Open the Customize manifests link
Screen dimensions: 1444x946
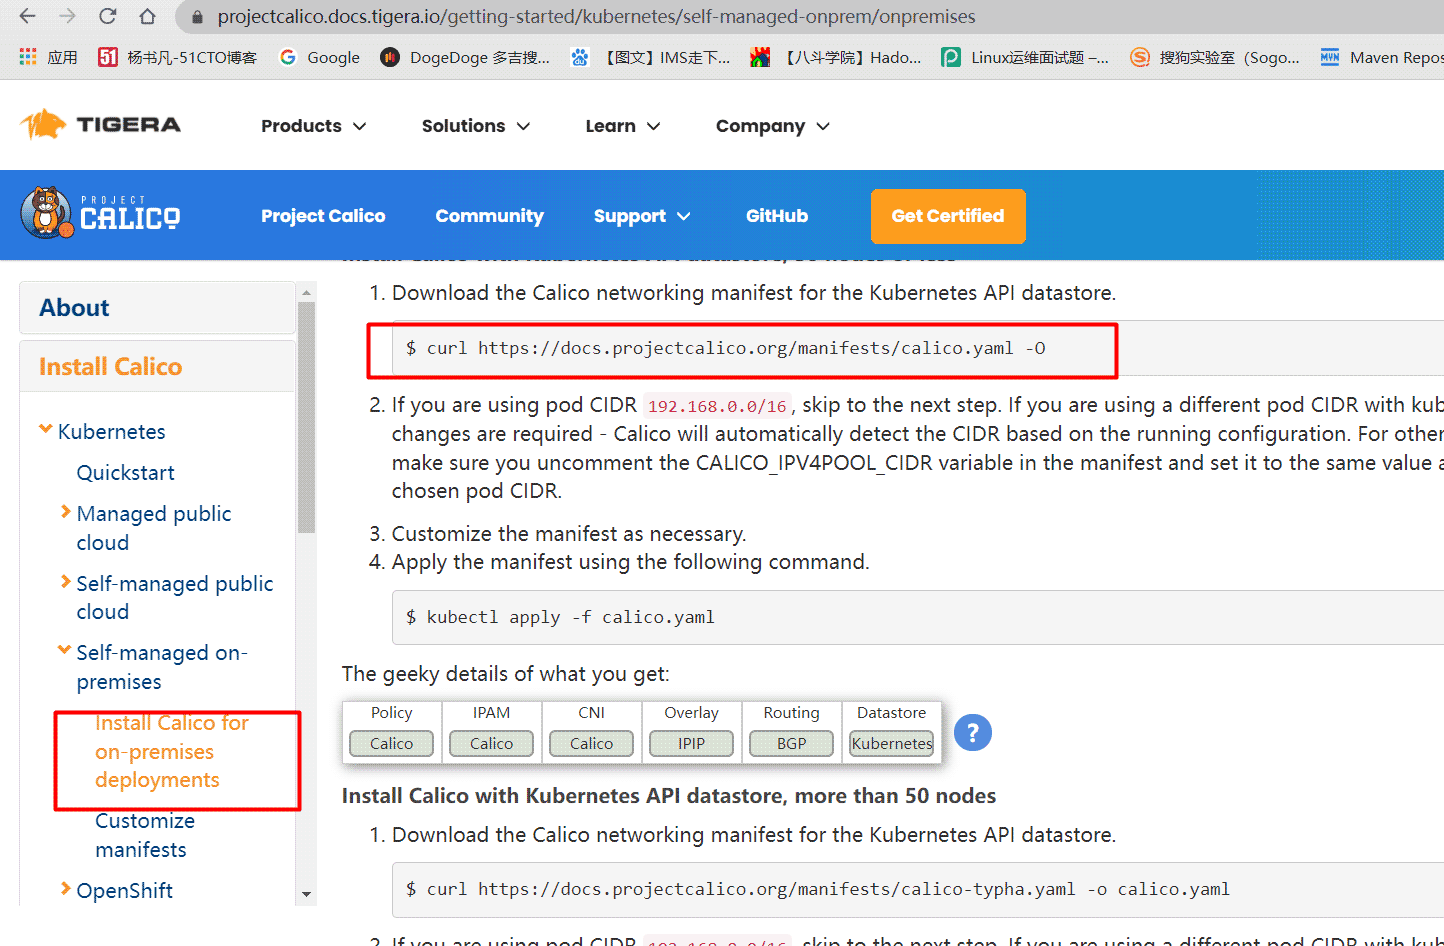pyautogui.click(x=145, y=835)
